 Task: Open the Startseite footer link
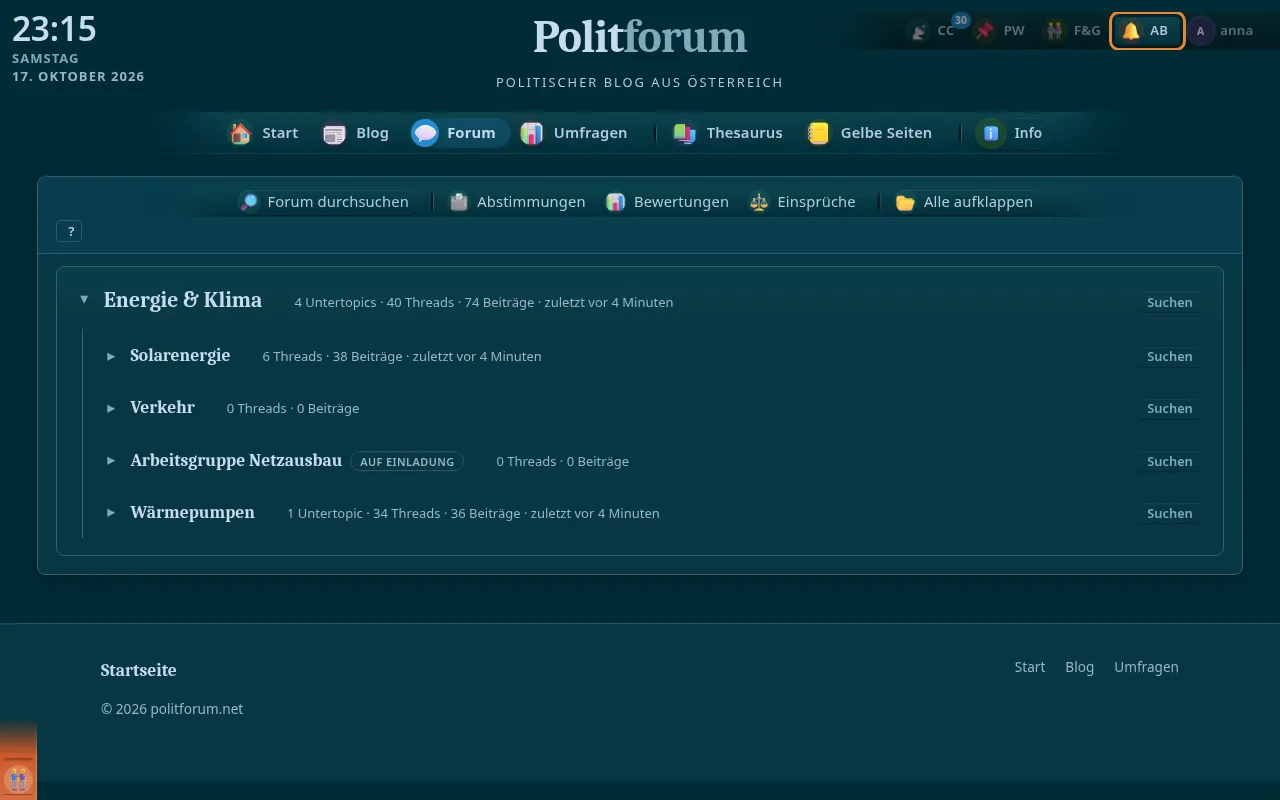point(138,670)
